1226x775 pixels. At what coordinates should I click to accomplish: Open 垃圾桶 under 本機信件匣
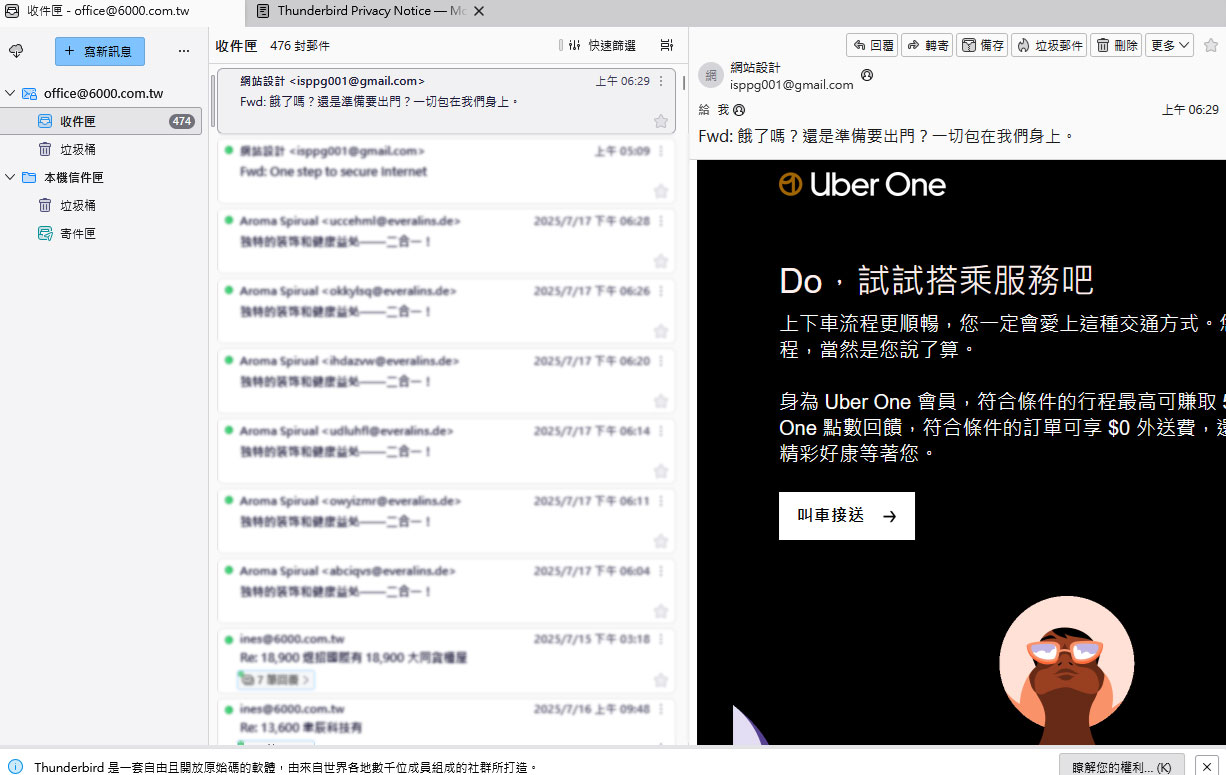102,205
